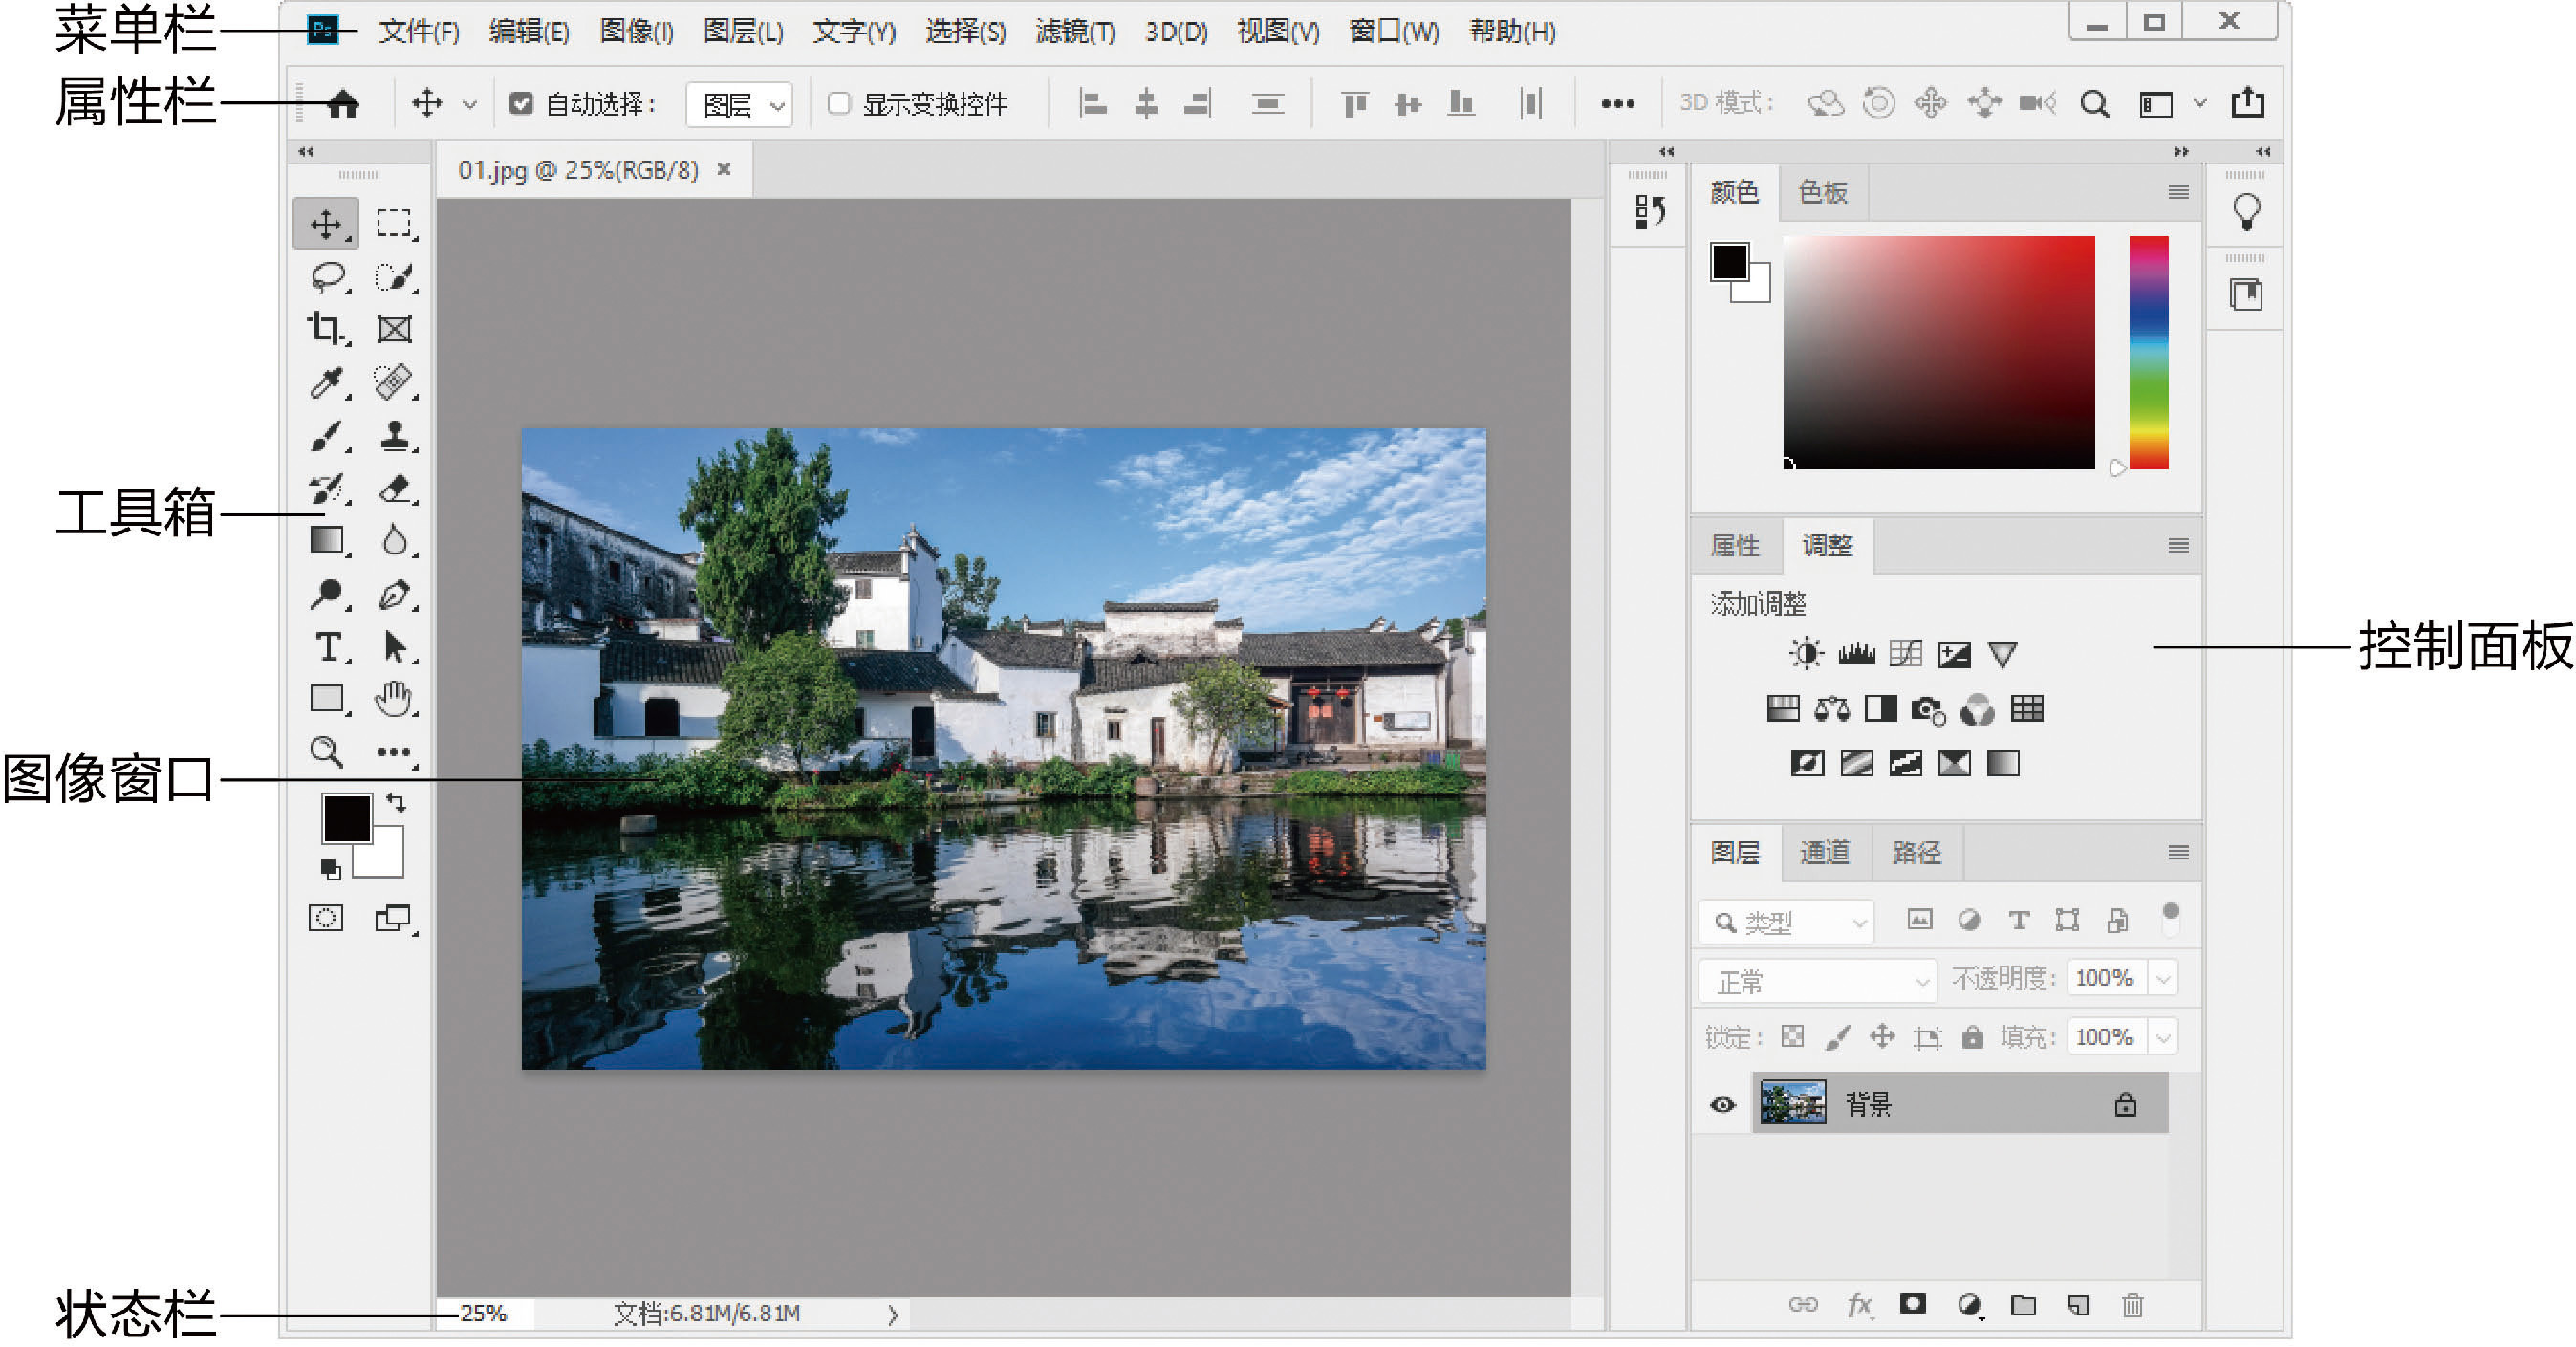Enable 显示变换控件 checkbox

tap(839, 103)
